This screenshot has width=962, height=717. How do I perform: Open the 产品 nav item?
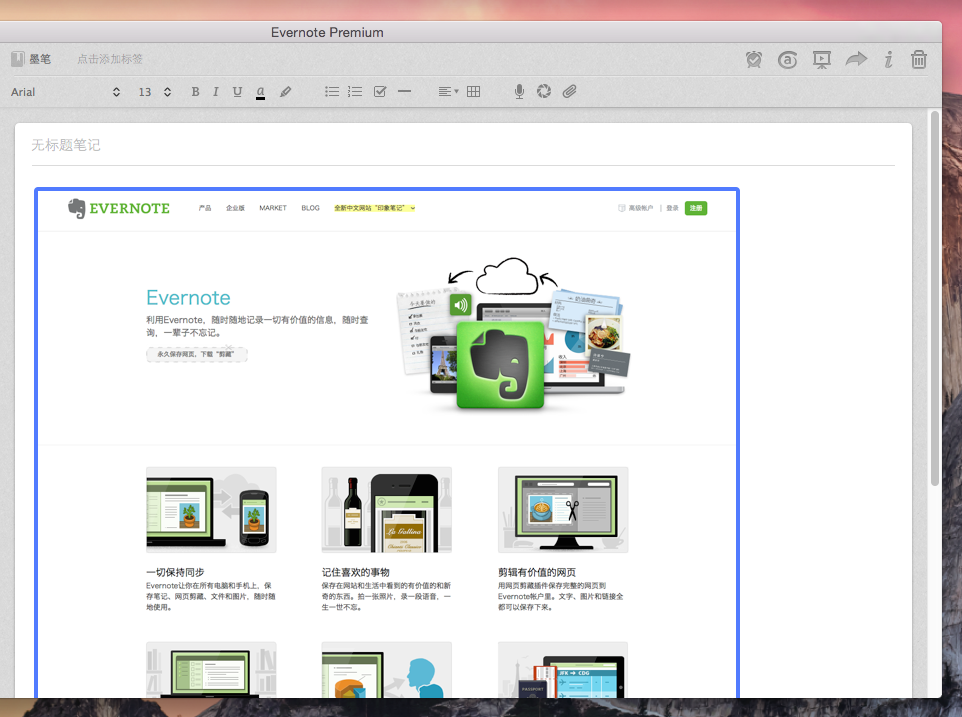coord(205,208)
